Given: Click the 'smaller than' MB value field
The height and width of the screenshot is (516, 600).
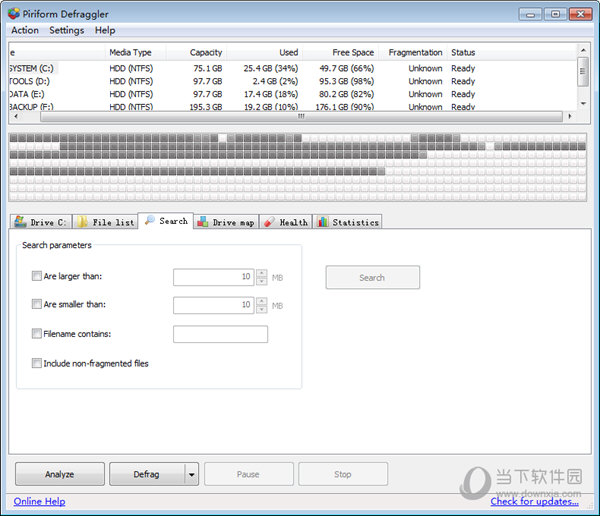Looking at the screenshot, I should coord(214,305).
